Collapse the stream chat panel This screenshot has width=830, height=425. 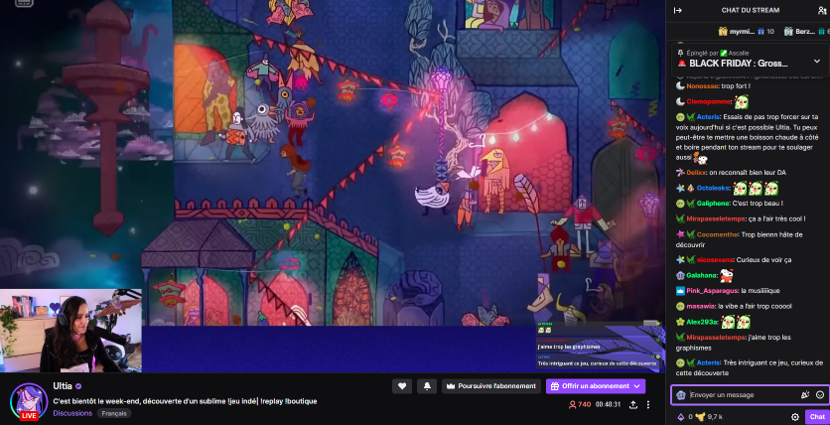click(678, 10)
